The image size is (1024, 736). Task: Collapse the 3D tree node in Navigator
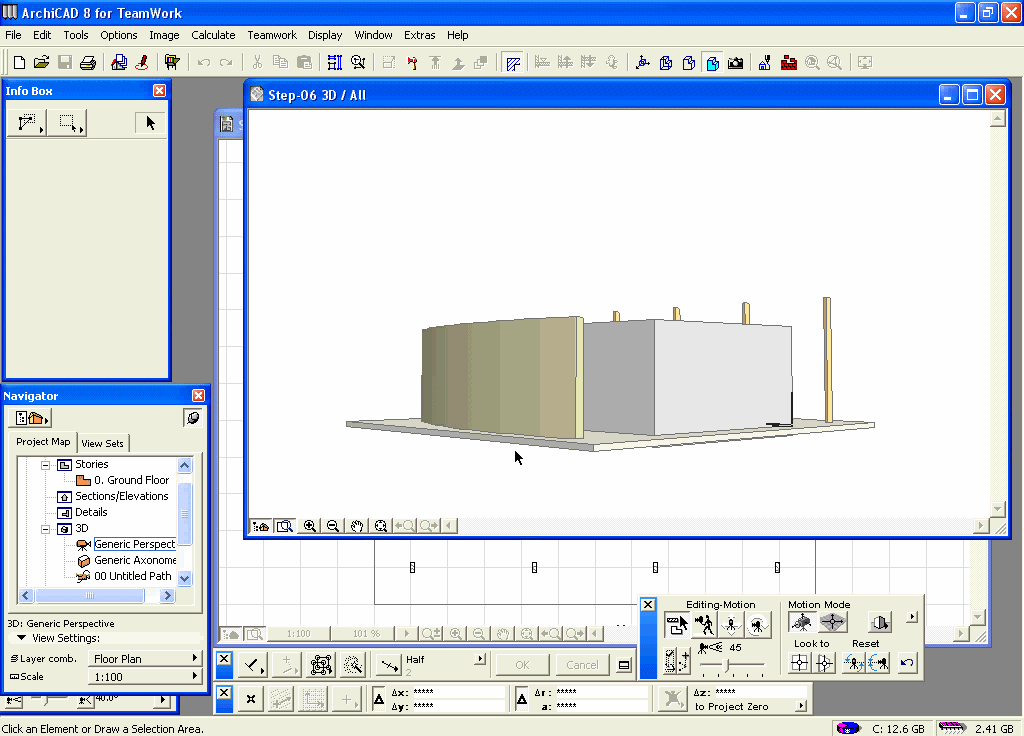coord(45,528)
